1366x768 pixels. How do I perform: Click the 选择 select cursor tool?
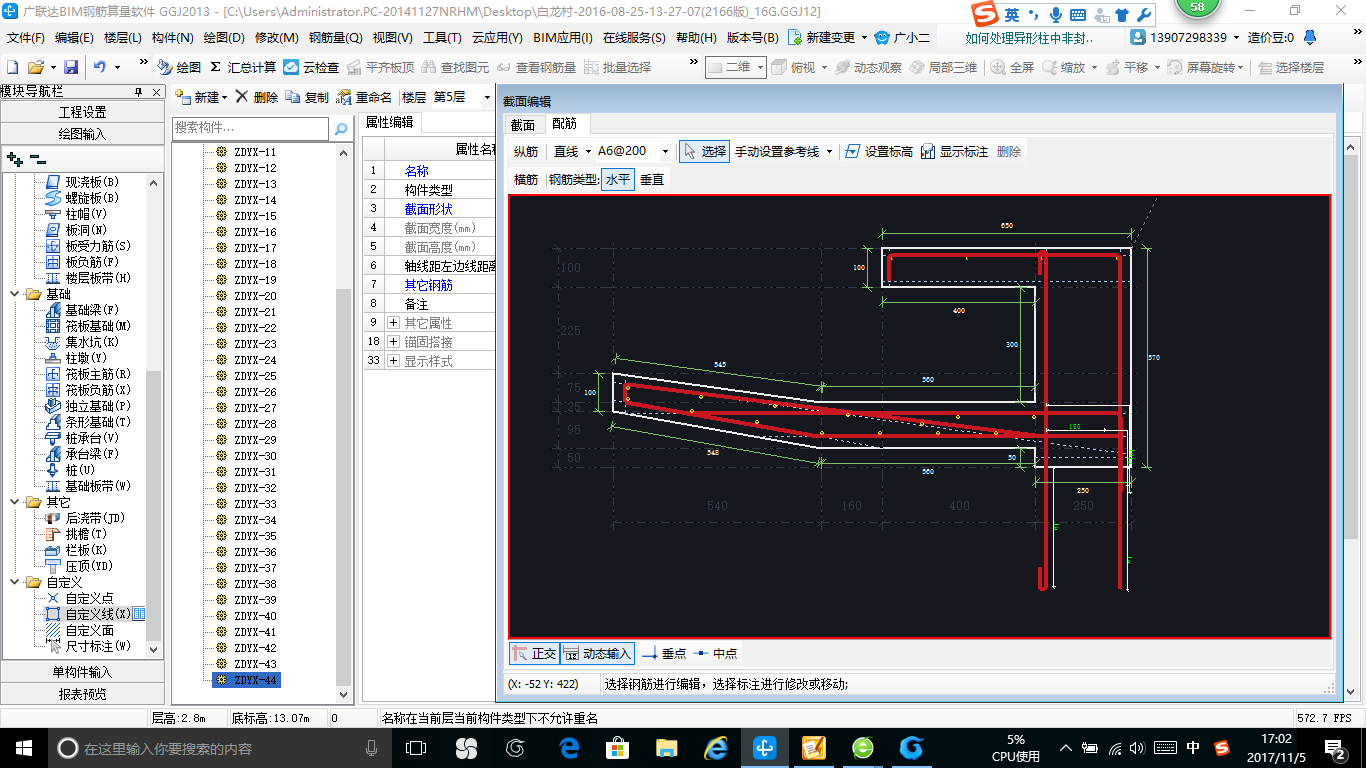[704, 151]
